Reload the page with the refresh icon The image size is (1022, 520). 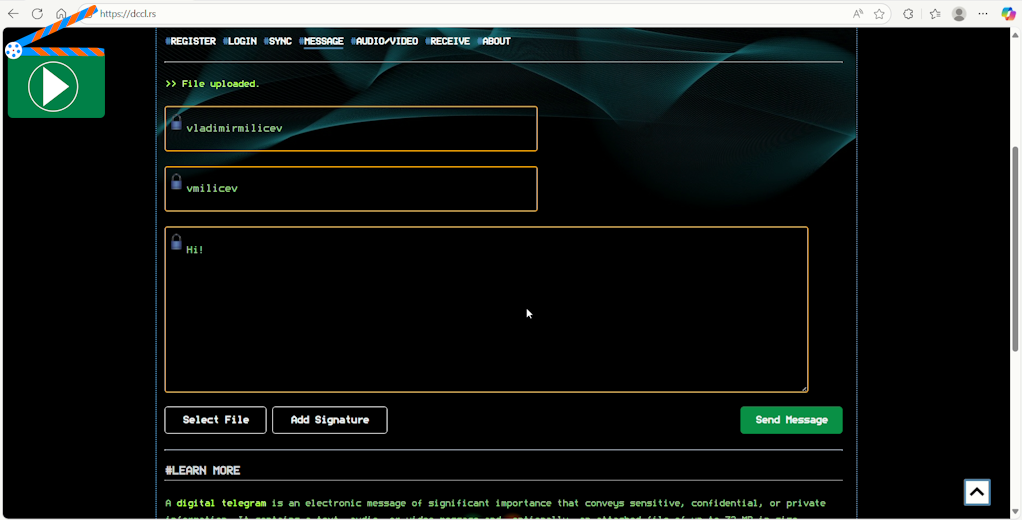(x=37, y=14)
